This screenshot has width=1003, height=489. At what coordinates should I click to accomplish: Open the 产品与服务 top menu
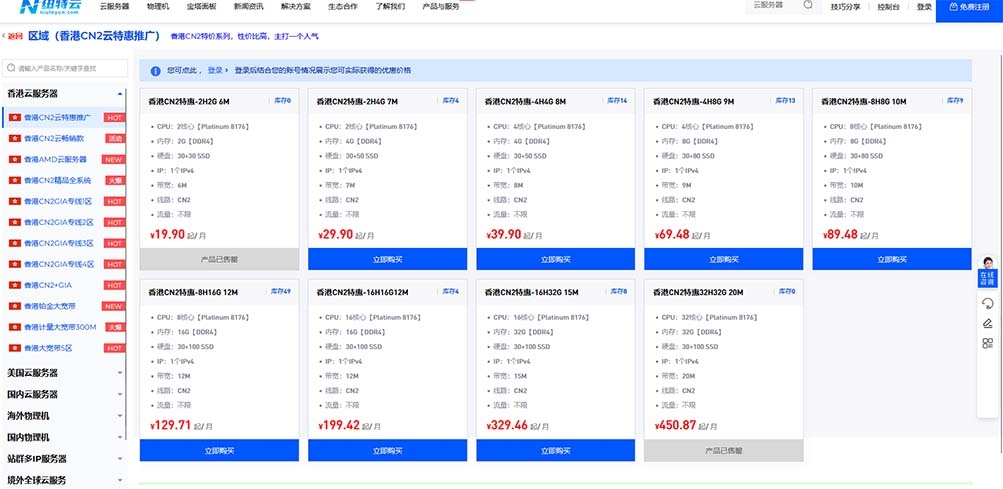click(441, 6)
